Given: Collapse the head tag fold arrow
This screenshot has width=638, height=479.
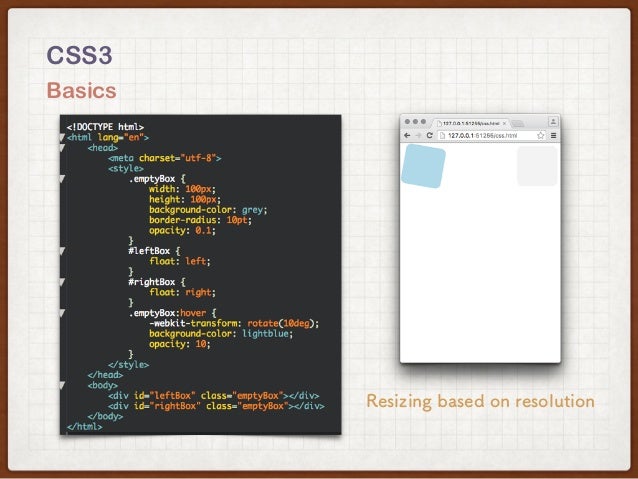Looking at the screenshot, I should (x=62, y=148).
